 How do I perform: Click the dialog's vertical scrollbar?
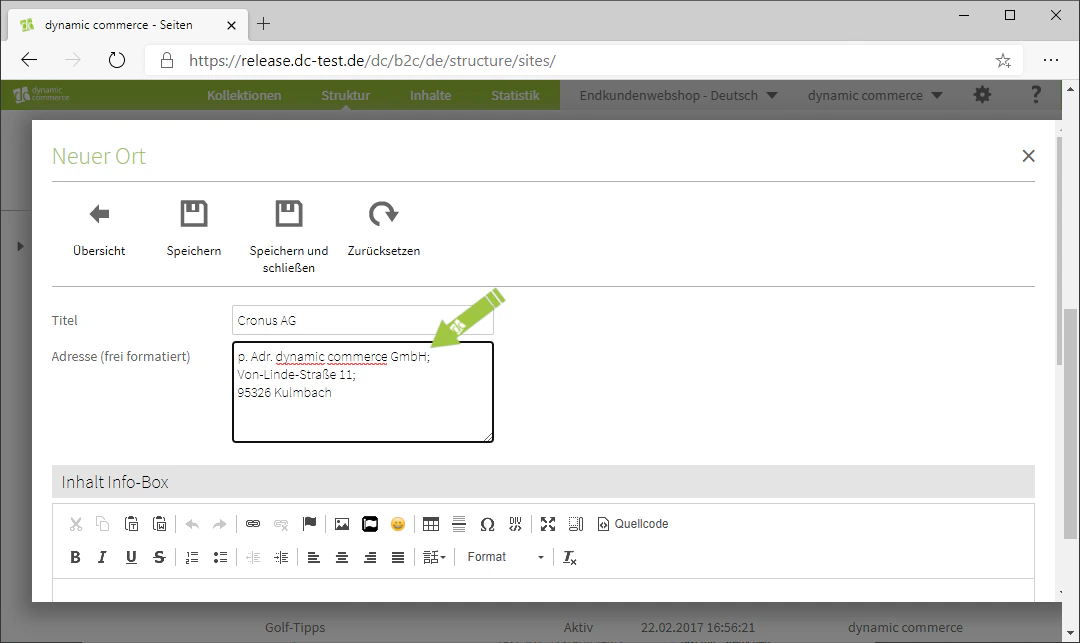[x=1058, y=249]
